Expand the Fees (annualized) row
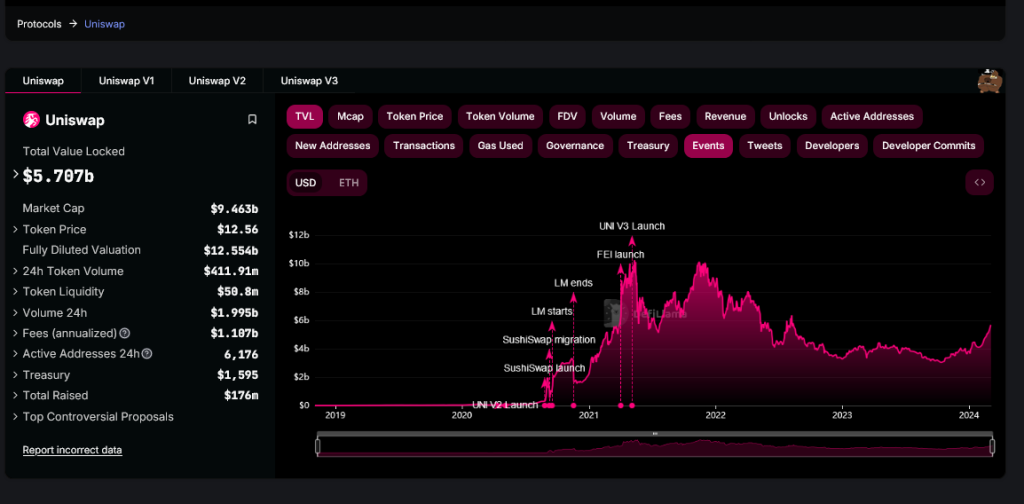 click(15, 333)
